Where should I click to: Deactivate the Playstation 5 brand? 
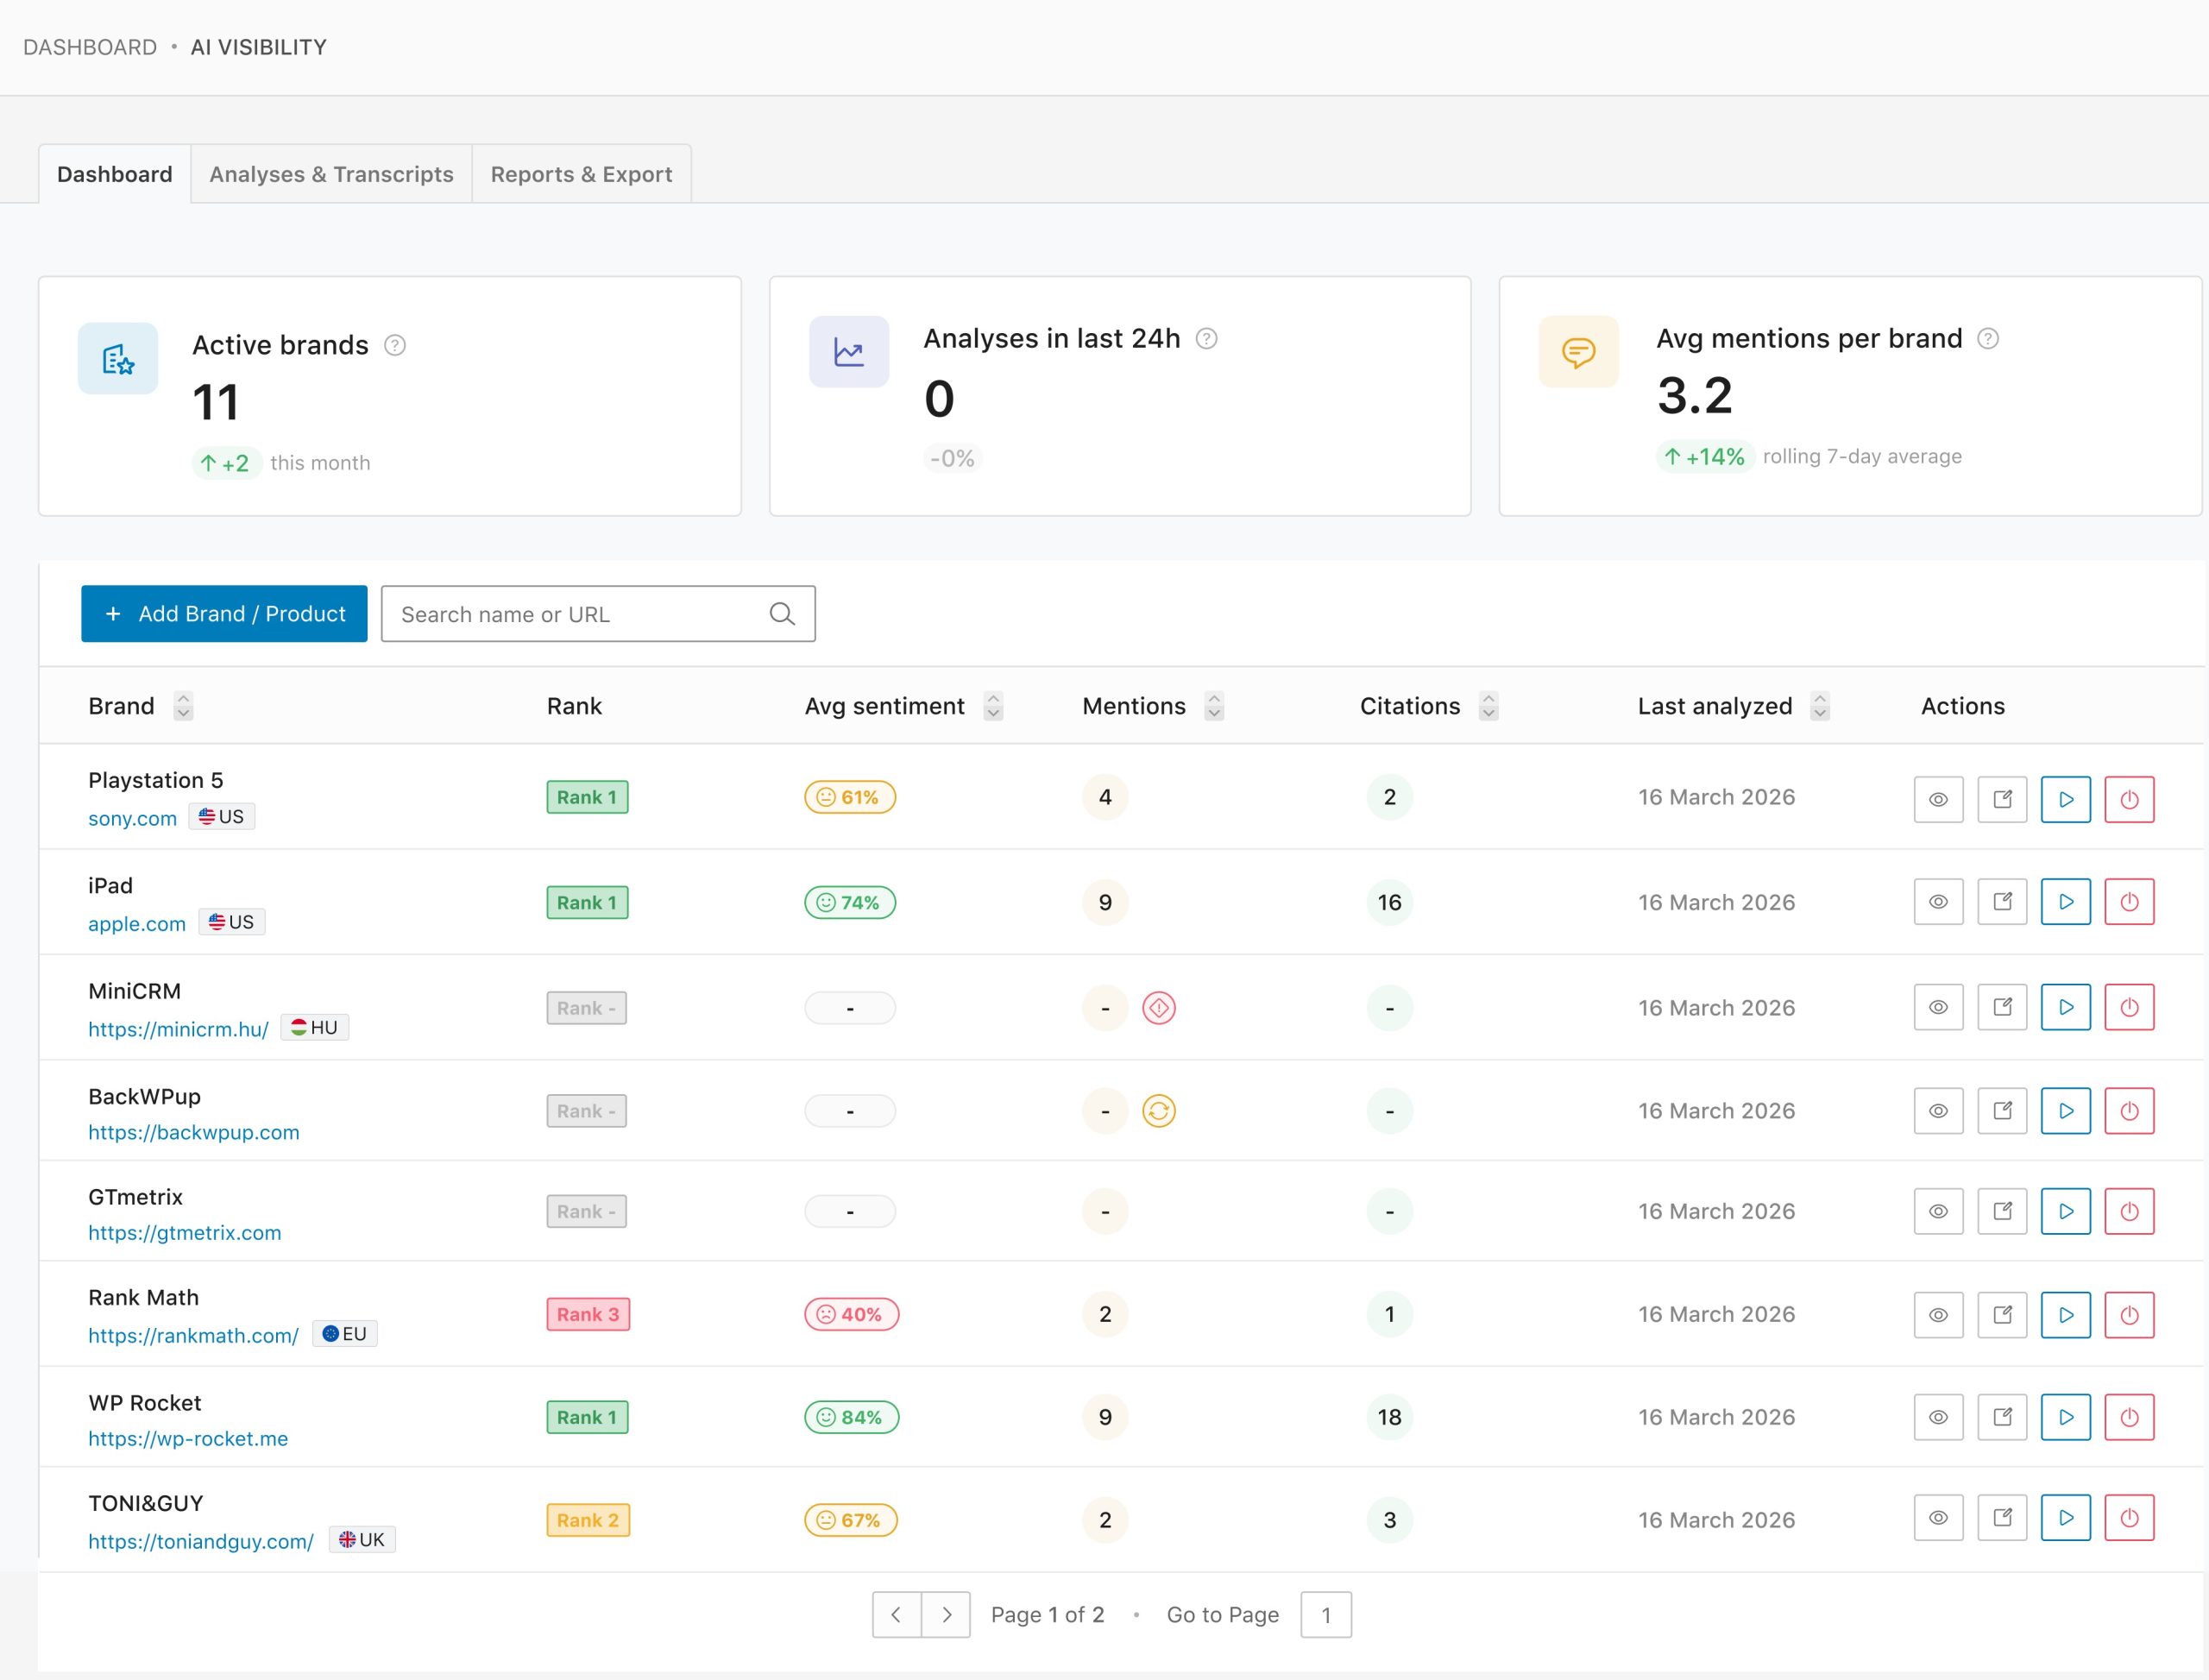[x=2129, y=799]
